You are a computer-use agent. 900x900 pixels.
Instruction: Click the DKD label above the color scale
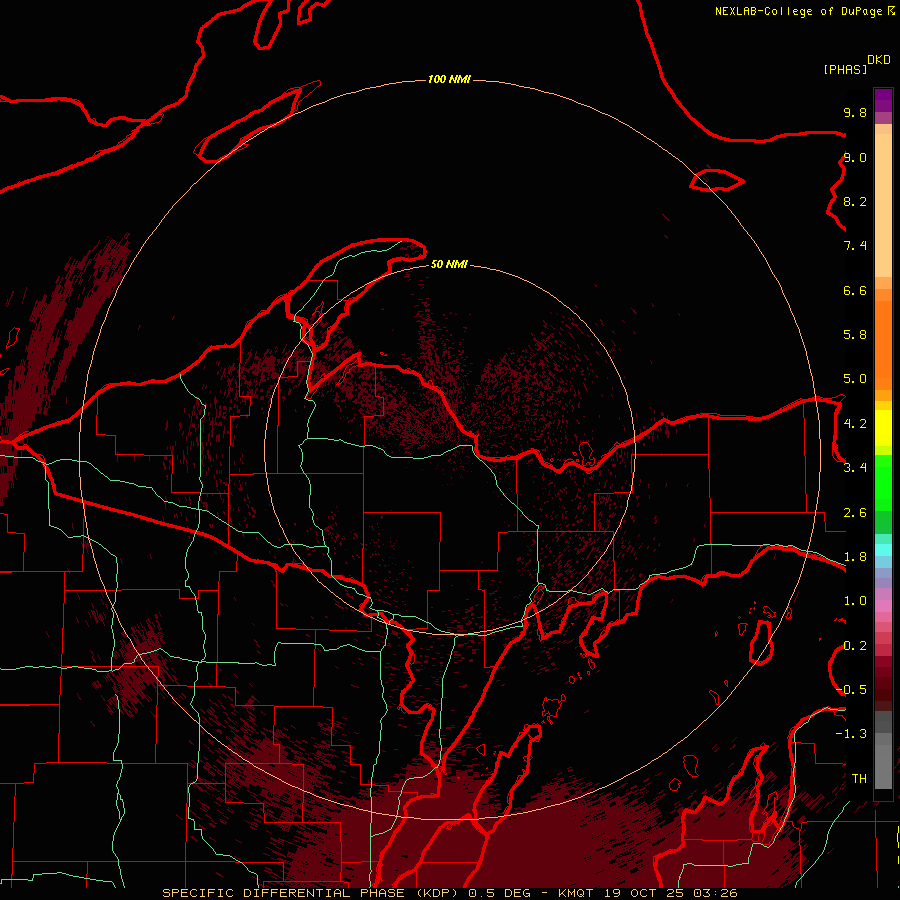pos(879,60)
